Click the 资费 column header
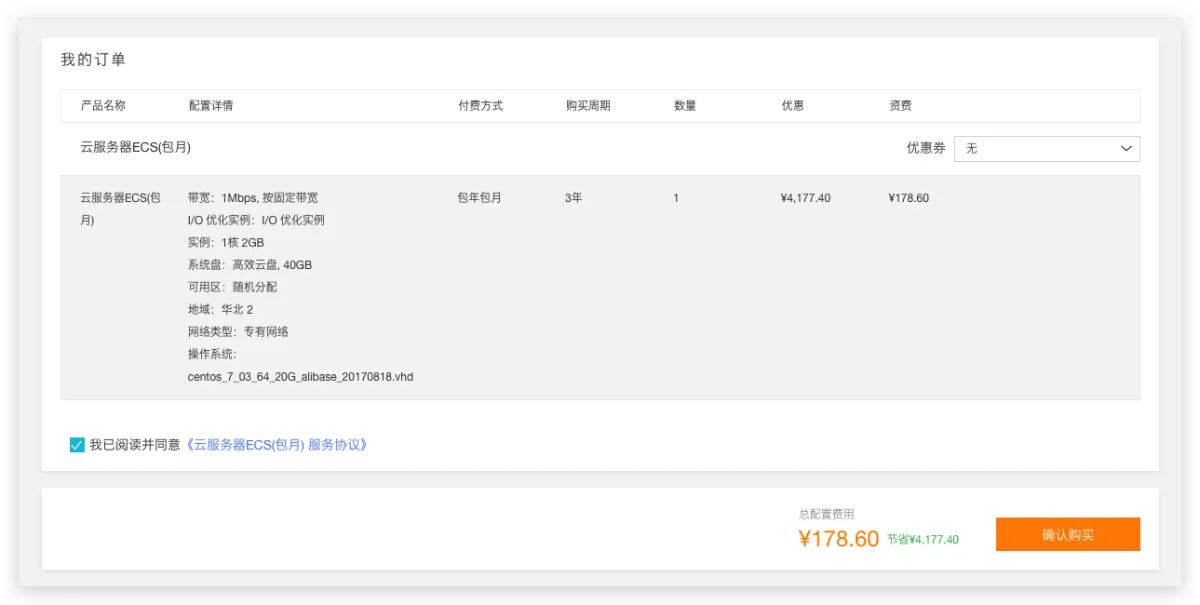This screenshot has width=1200, height=605. coord(900,106)
